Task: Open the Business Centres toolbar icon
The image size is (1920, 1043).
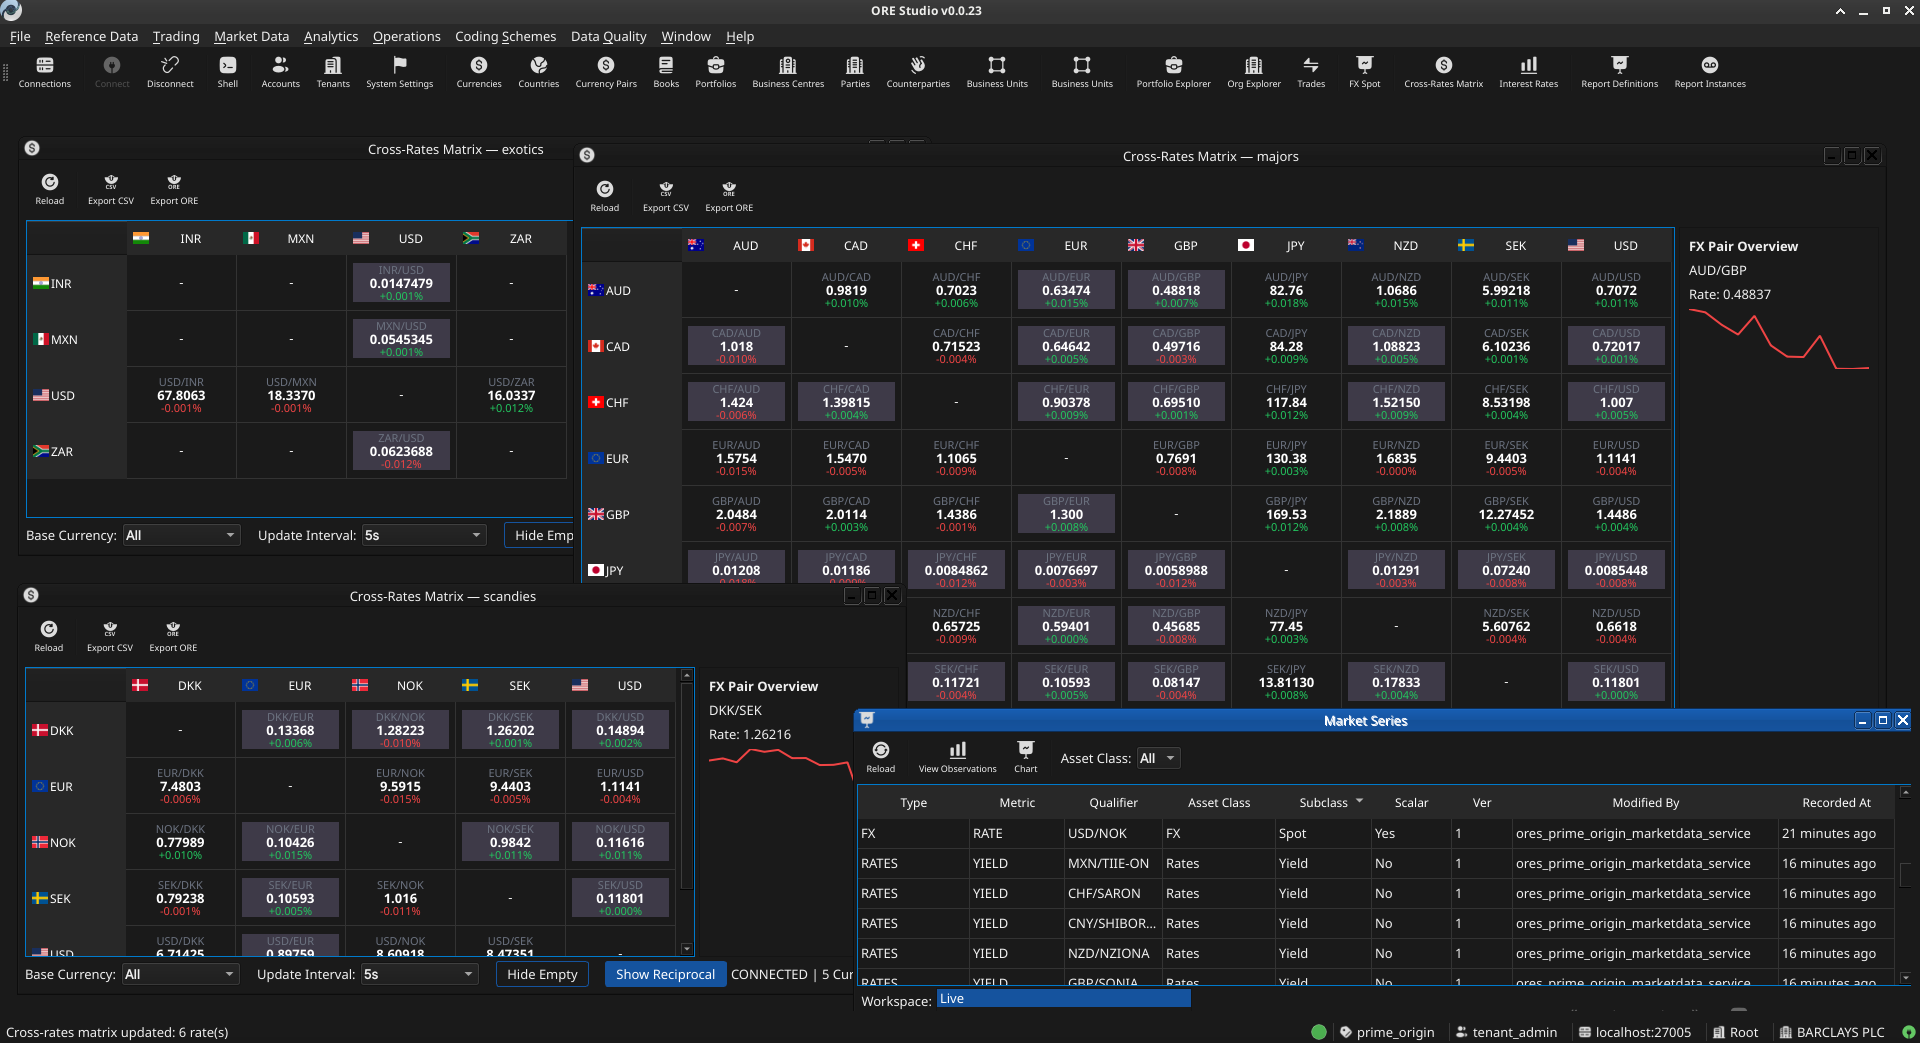Action: 788,72
